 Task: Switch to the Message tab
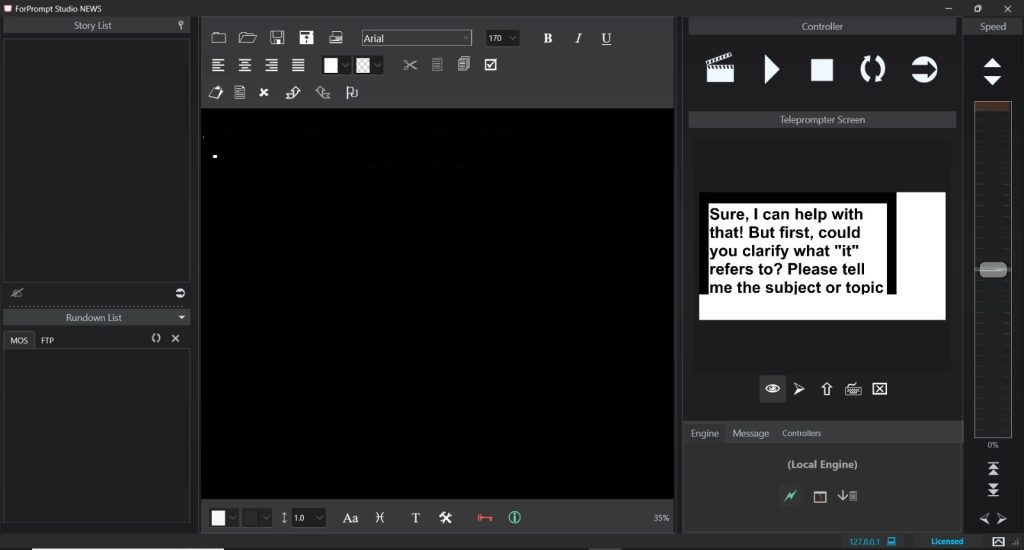[x=750, y=433]
